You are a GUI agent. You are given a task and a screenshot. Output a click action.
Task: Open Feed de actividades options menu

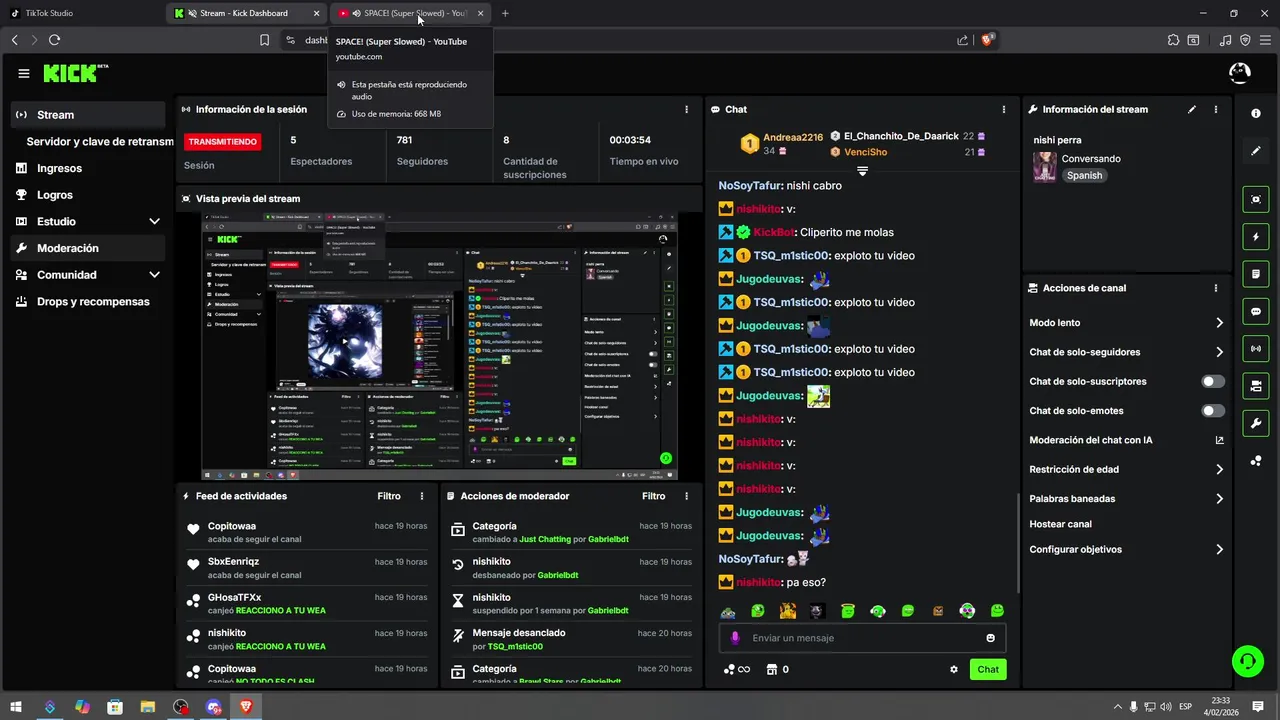[x=422, y=496]
